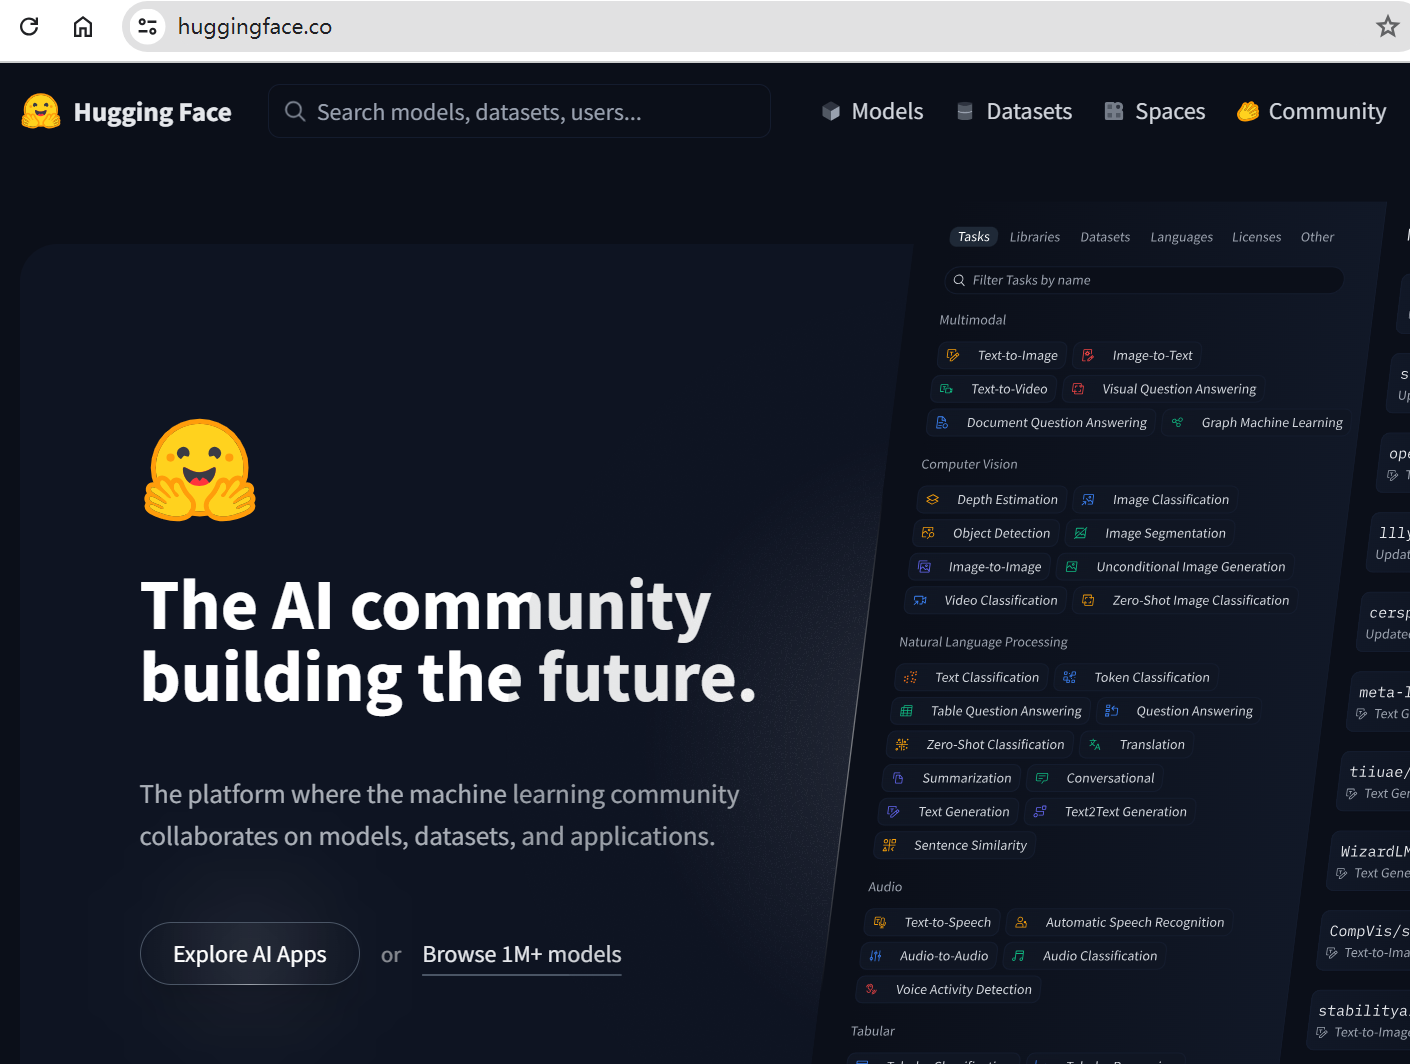This screenshot has height=1064, width=1410.
Task: Open Datasets from the top navigation
Action: click(x=1014, y=111)
